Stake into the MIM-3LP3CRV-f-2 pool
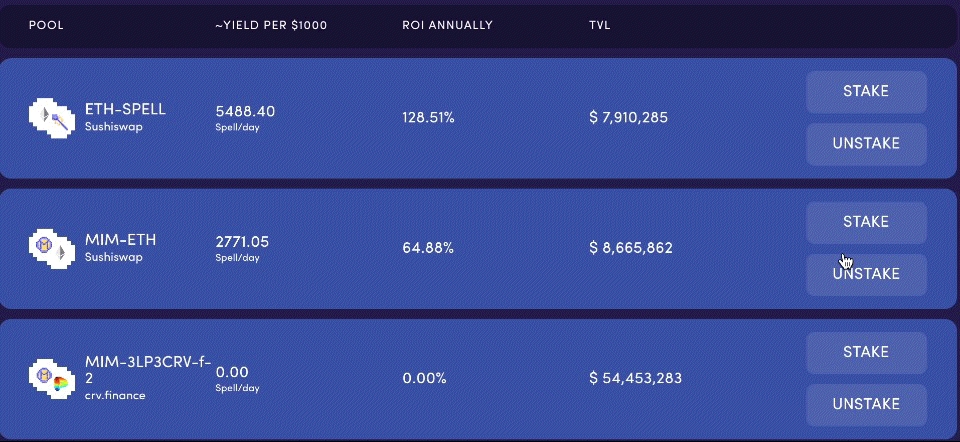 866,352
